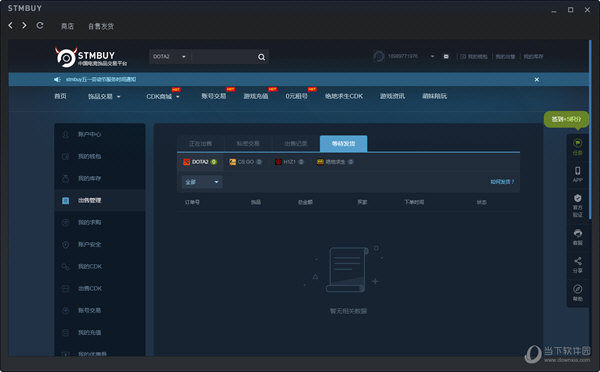Open 我的出售 link in the header
This screenshot has width=600, height=372.
505,57
